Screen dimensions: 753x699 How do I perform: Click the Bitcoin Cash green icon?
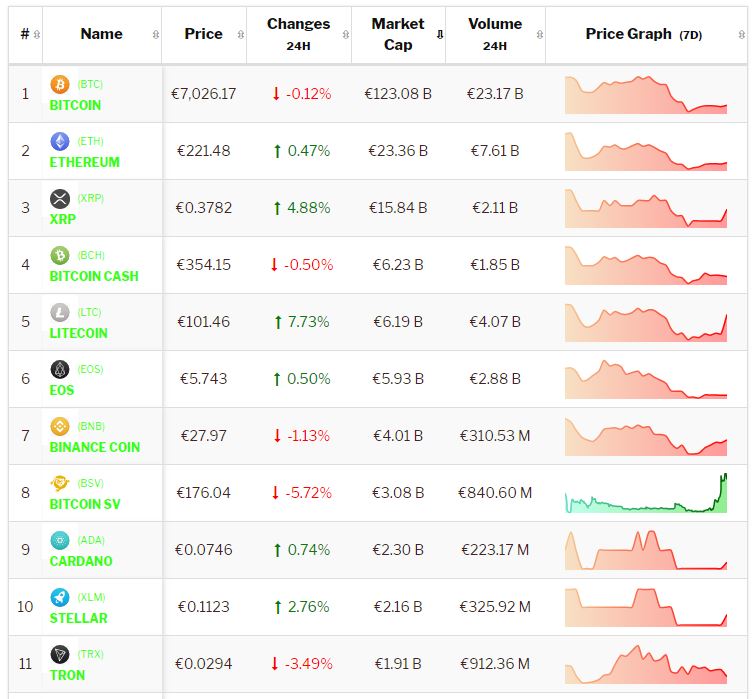[x=59, y=255]
